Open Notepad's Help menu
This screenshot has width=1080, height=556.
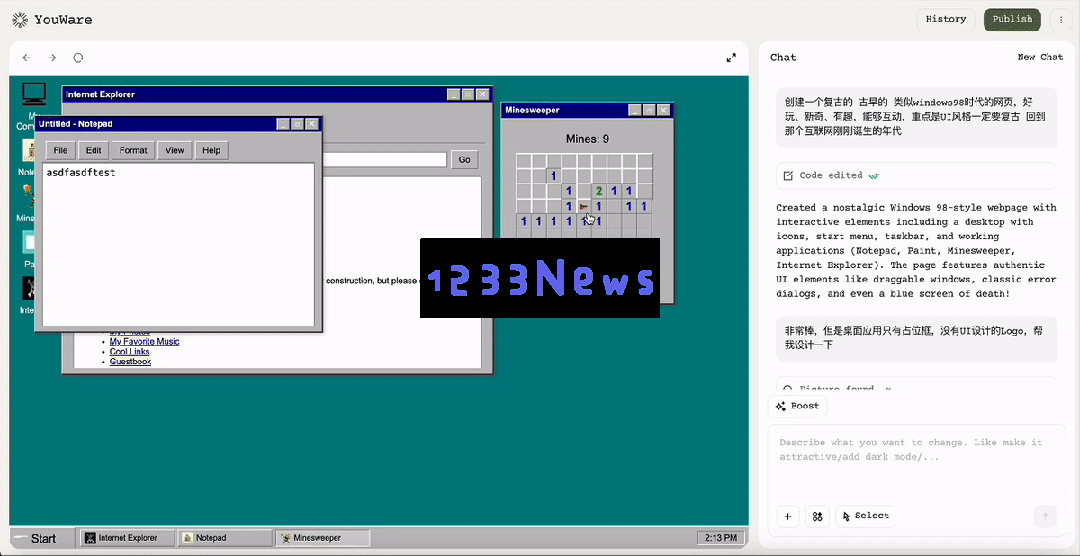tap(211, 150)
